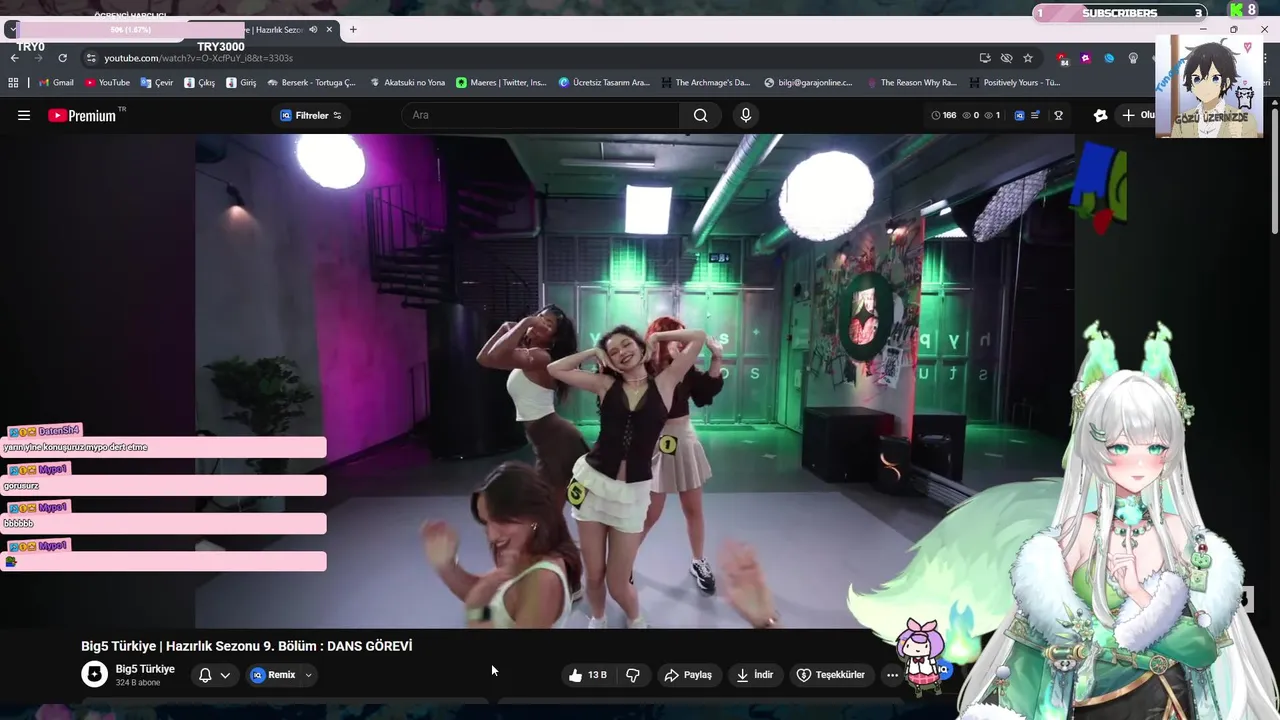Open the Big5 Türkiye channel avatar
This screenshot has height=720, width=1280.
[94, 674]
